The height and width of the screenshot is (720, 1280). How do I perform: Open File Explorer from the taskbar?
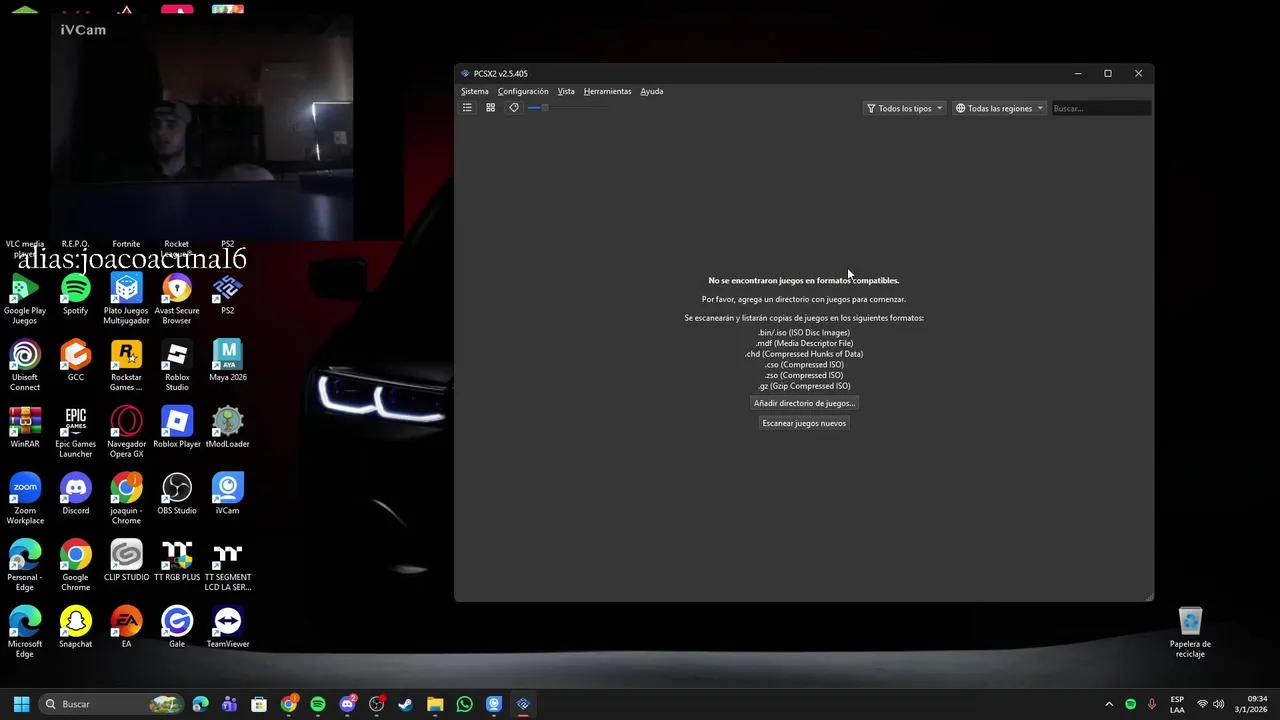(x=435, y=704)
